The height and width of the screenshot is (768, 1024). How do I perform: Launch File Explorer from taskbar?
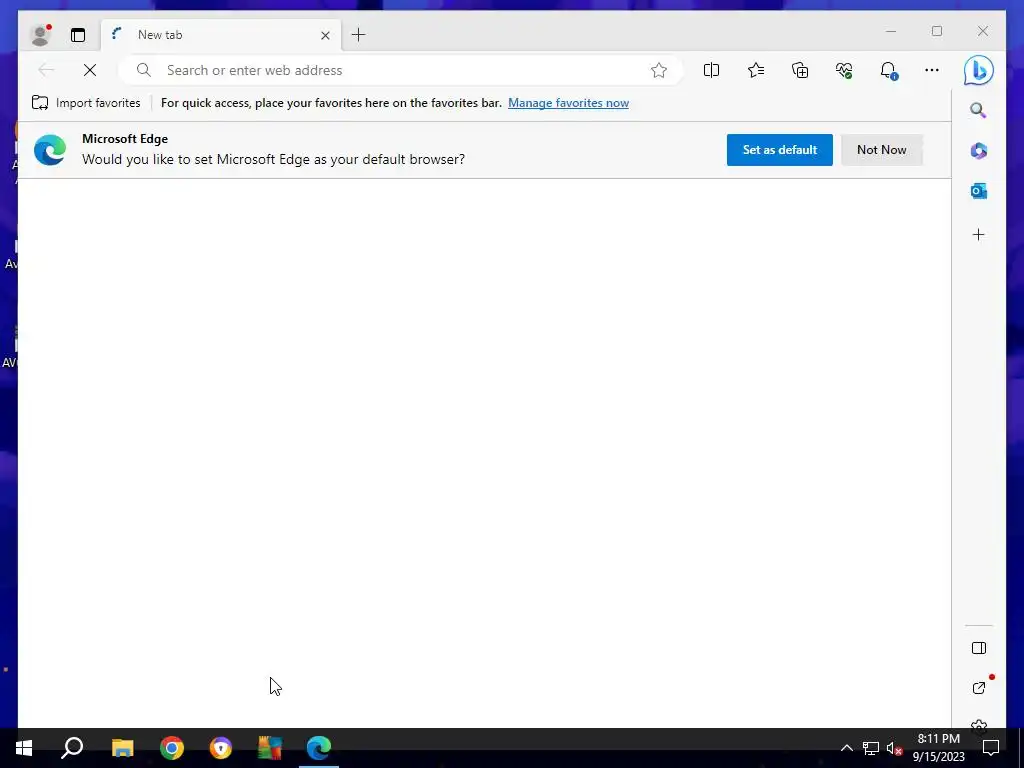pyautogui.click(x=122, y=748)
